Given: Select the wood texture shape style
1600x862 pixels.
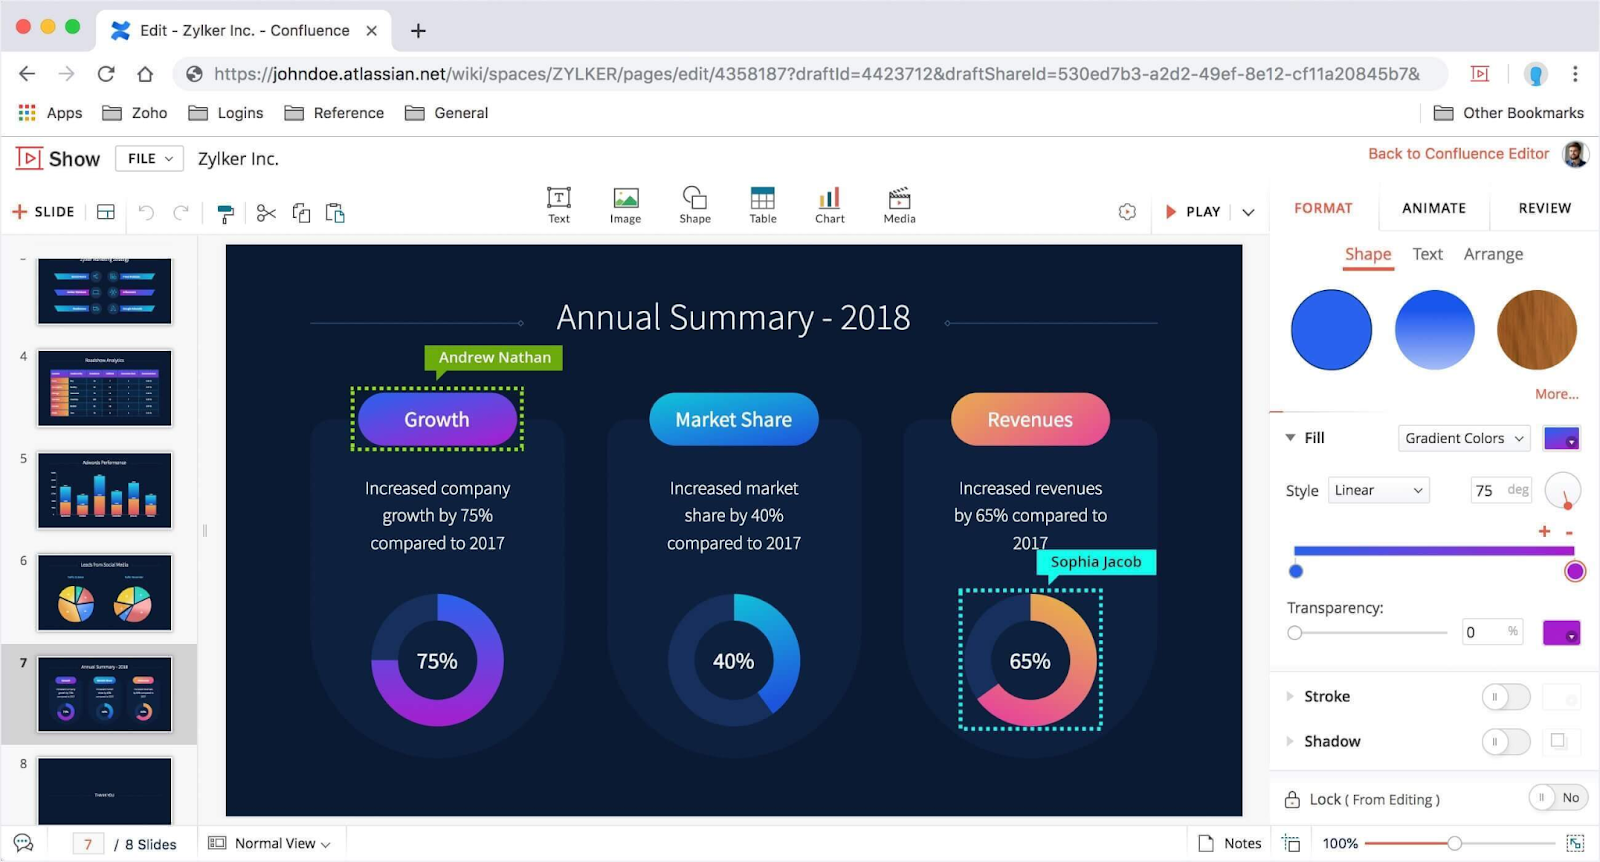Looking at the screenshot, I should click(1536, 330).
